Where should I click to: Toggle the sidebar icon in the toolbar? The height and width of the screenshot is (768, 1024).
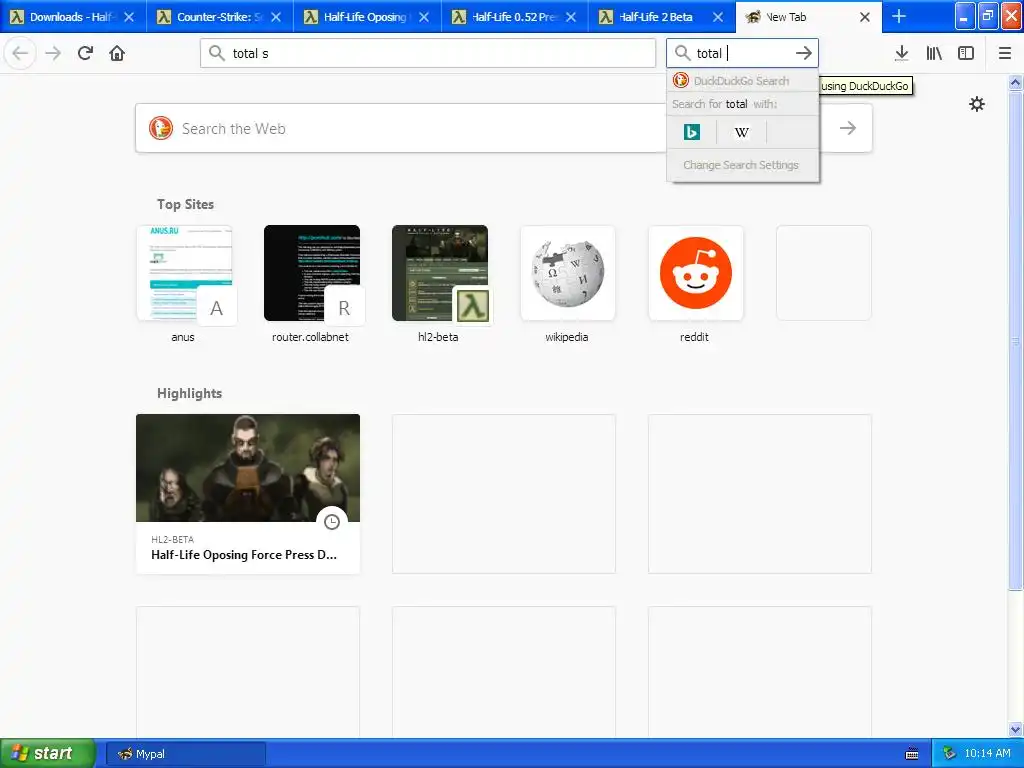click(x=966, y=53)
